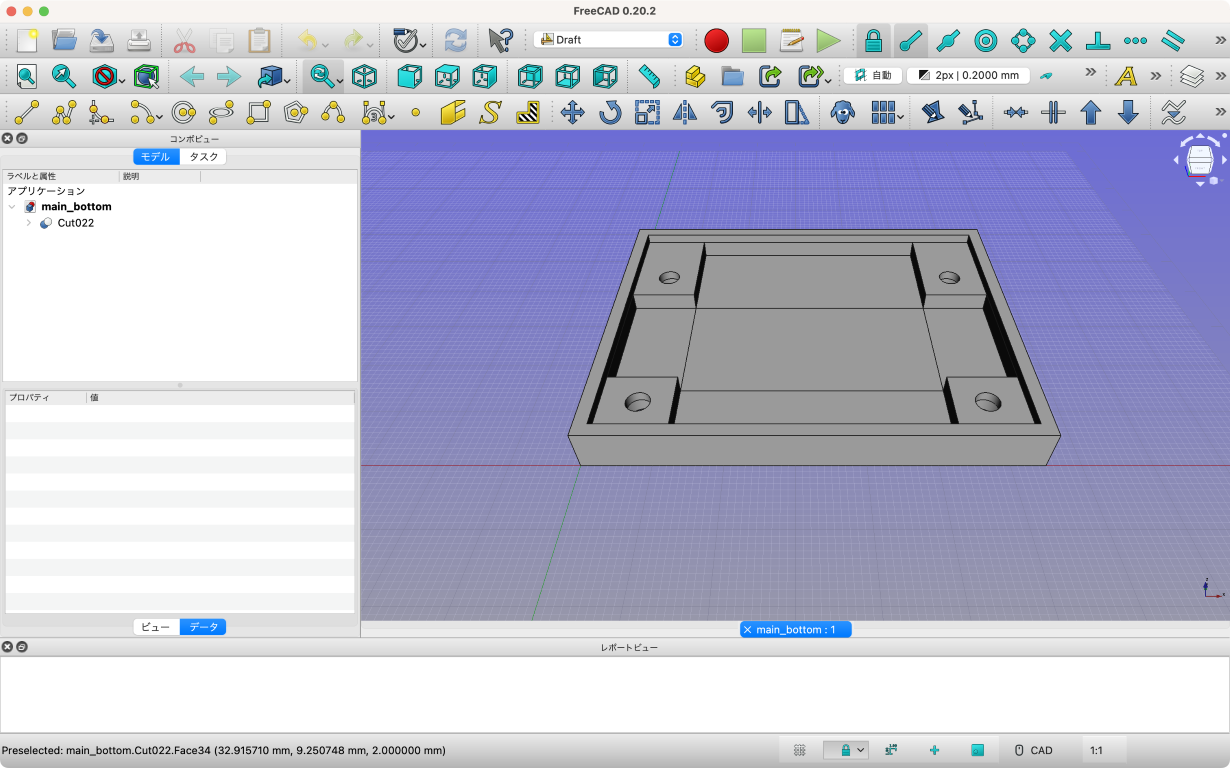Image resolution: width=1230 pixels, height=768 pixels.
Task: Switch to the タスク tab
Action: (203, 157)
